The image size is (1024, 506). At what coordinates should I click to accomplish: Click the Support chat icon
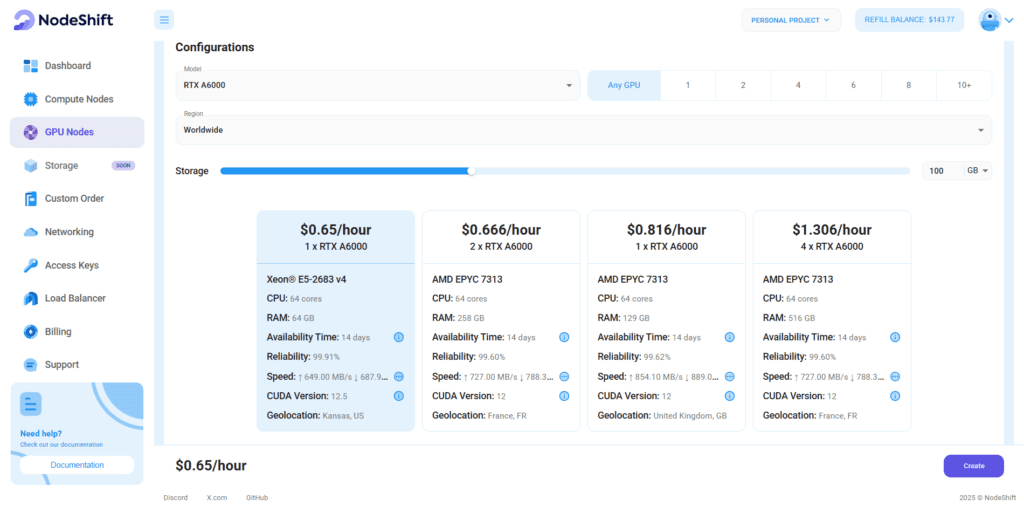[x=31, y=365]
